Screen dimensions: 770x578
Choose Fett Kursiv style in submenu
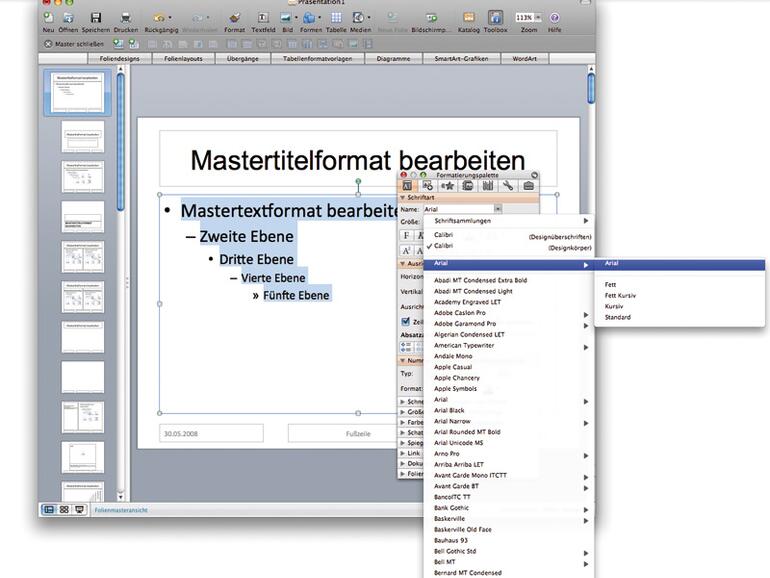pos(620,296)
